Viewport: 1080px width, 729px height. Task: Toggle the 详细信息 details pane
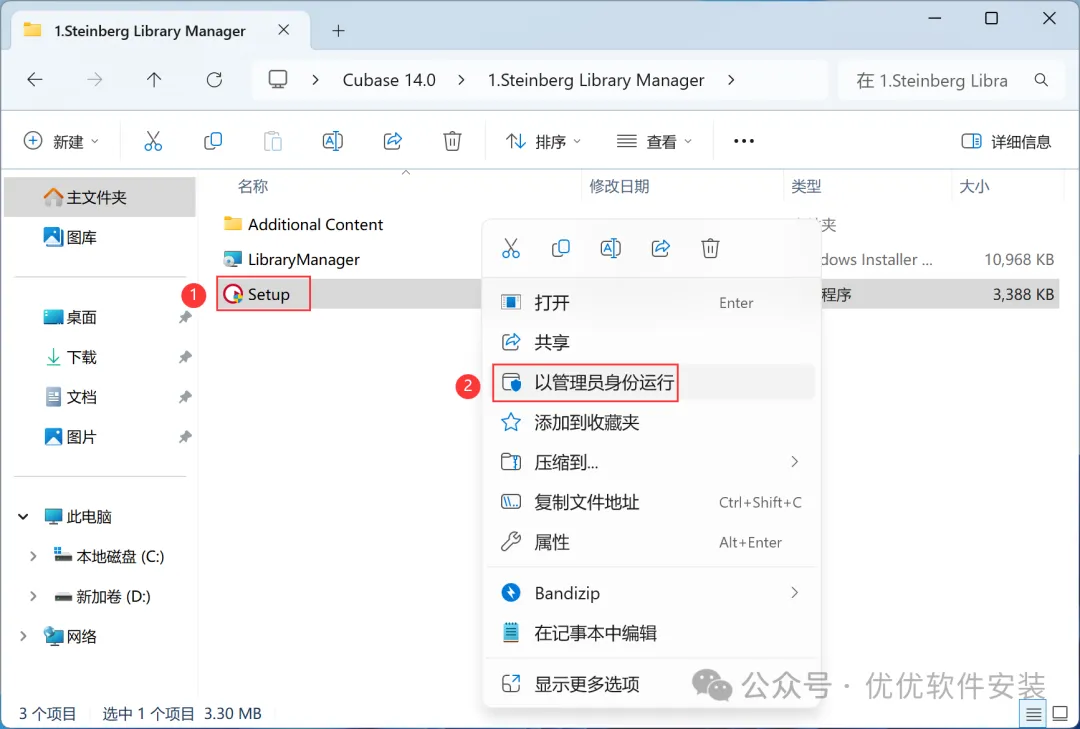pos(1006,141)
